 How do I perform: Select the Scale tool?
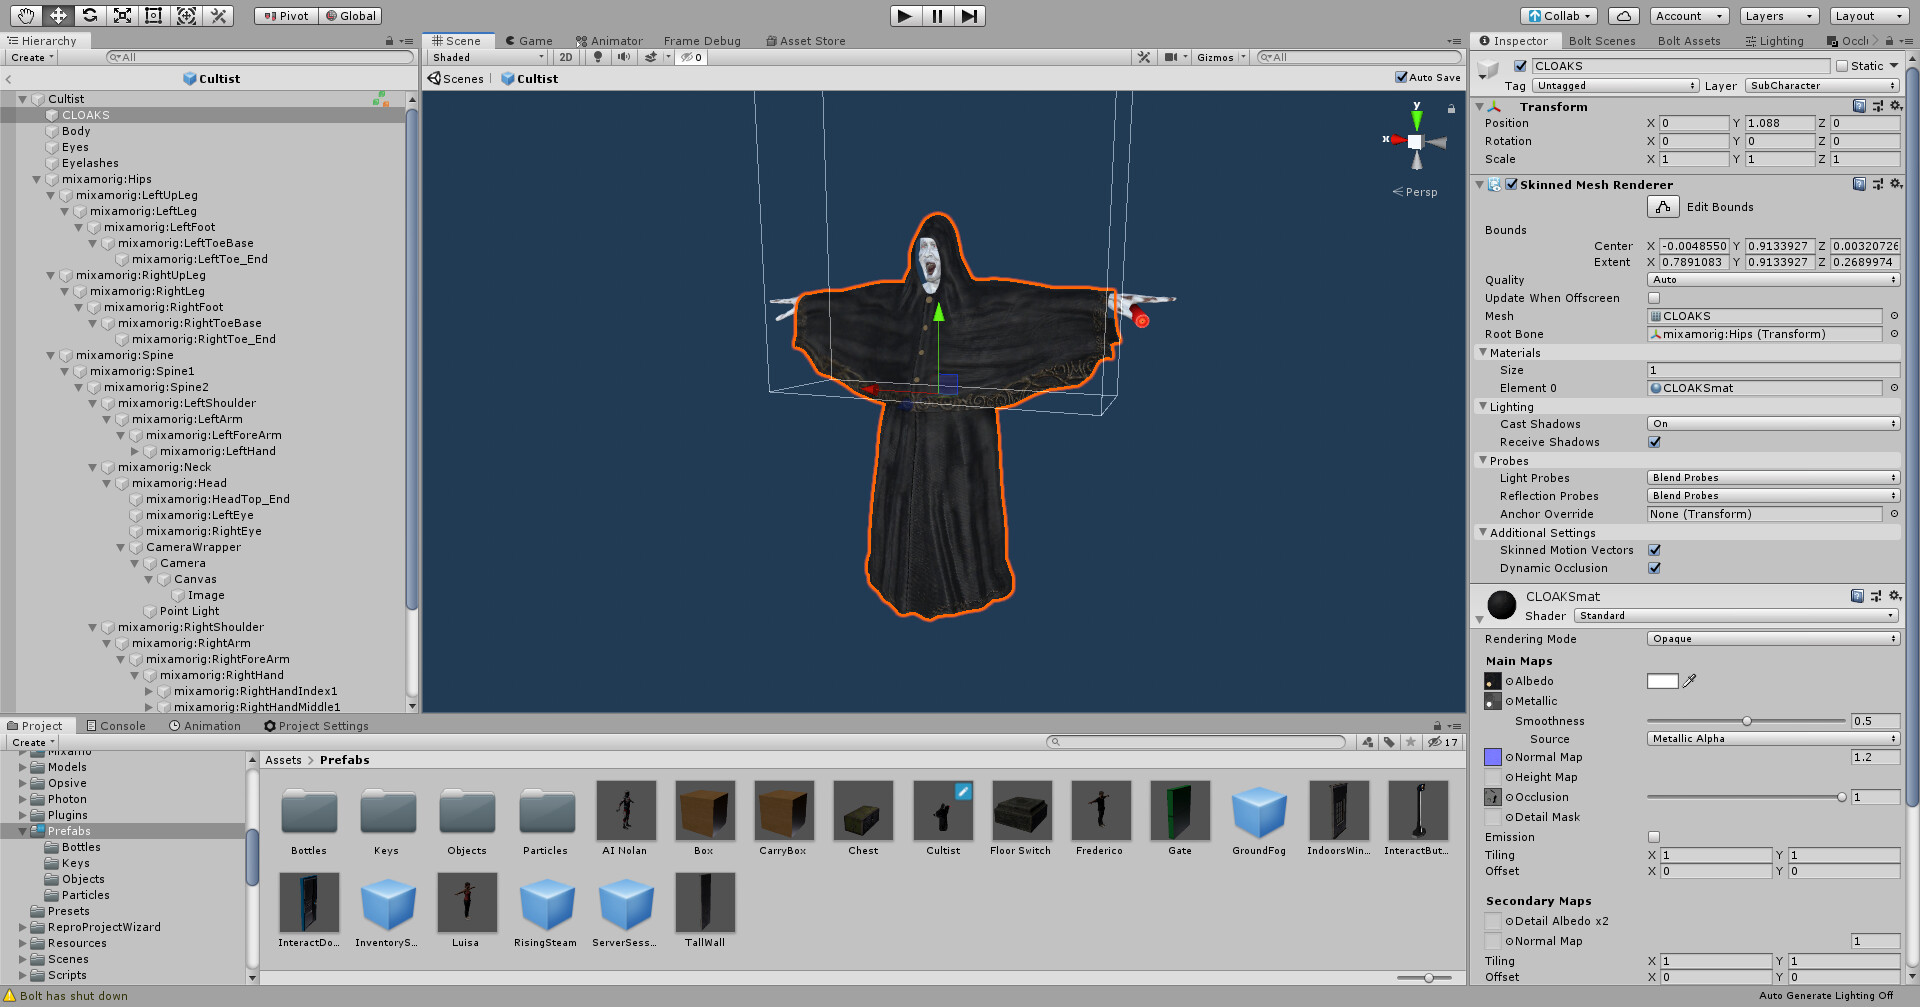(122, 15)
